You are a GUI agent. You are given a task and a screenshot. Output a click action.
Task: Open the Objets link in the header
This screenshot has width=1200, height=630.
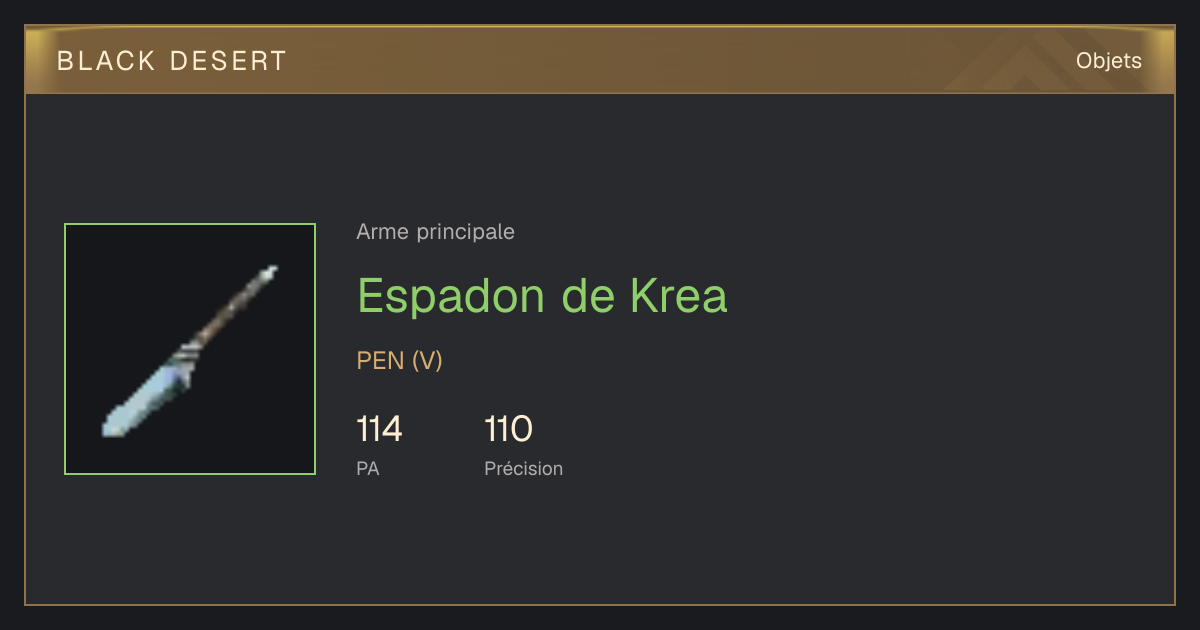click(x=1108, y=60)
